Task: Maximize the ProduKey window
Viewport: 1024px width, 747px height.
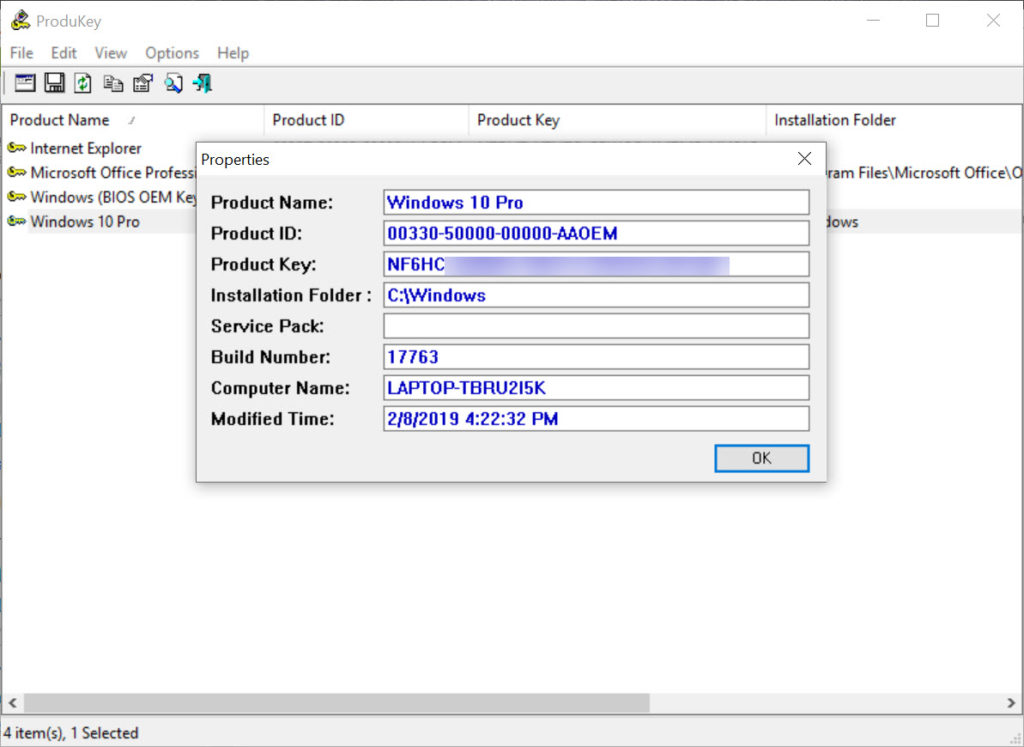Action: 933,20
